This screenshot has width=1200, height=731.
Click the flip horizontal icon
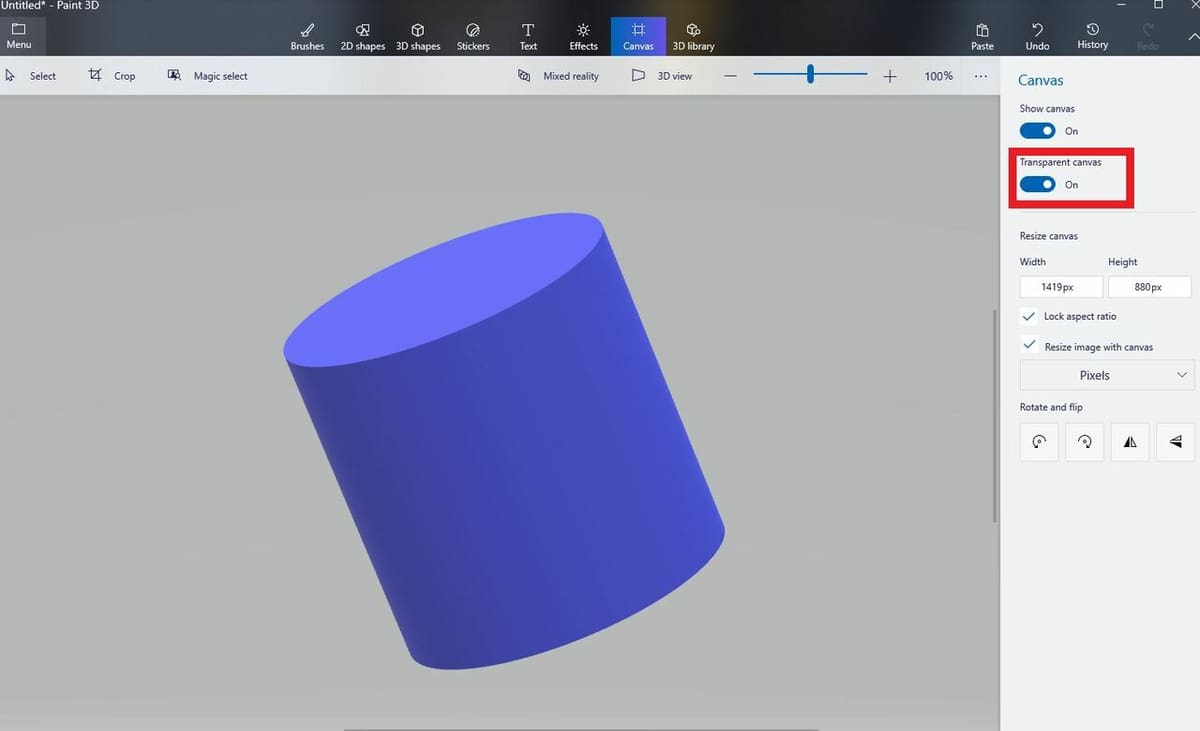pyautogui.click(x=1130, y=442)
